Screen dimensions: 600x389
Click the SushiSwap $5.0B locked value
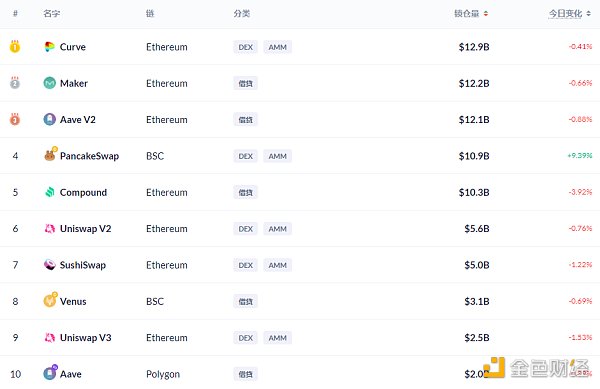coord(477,265)
